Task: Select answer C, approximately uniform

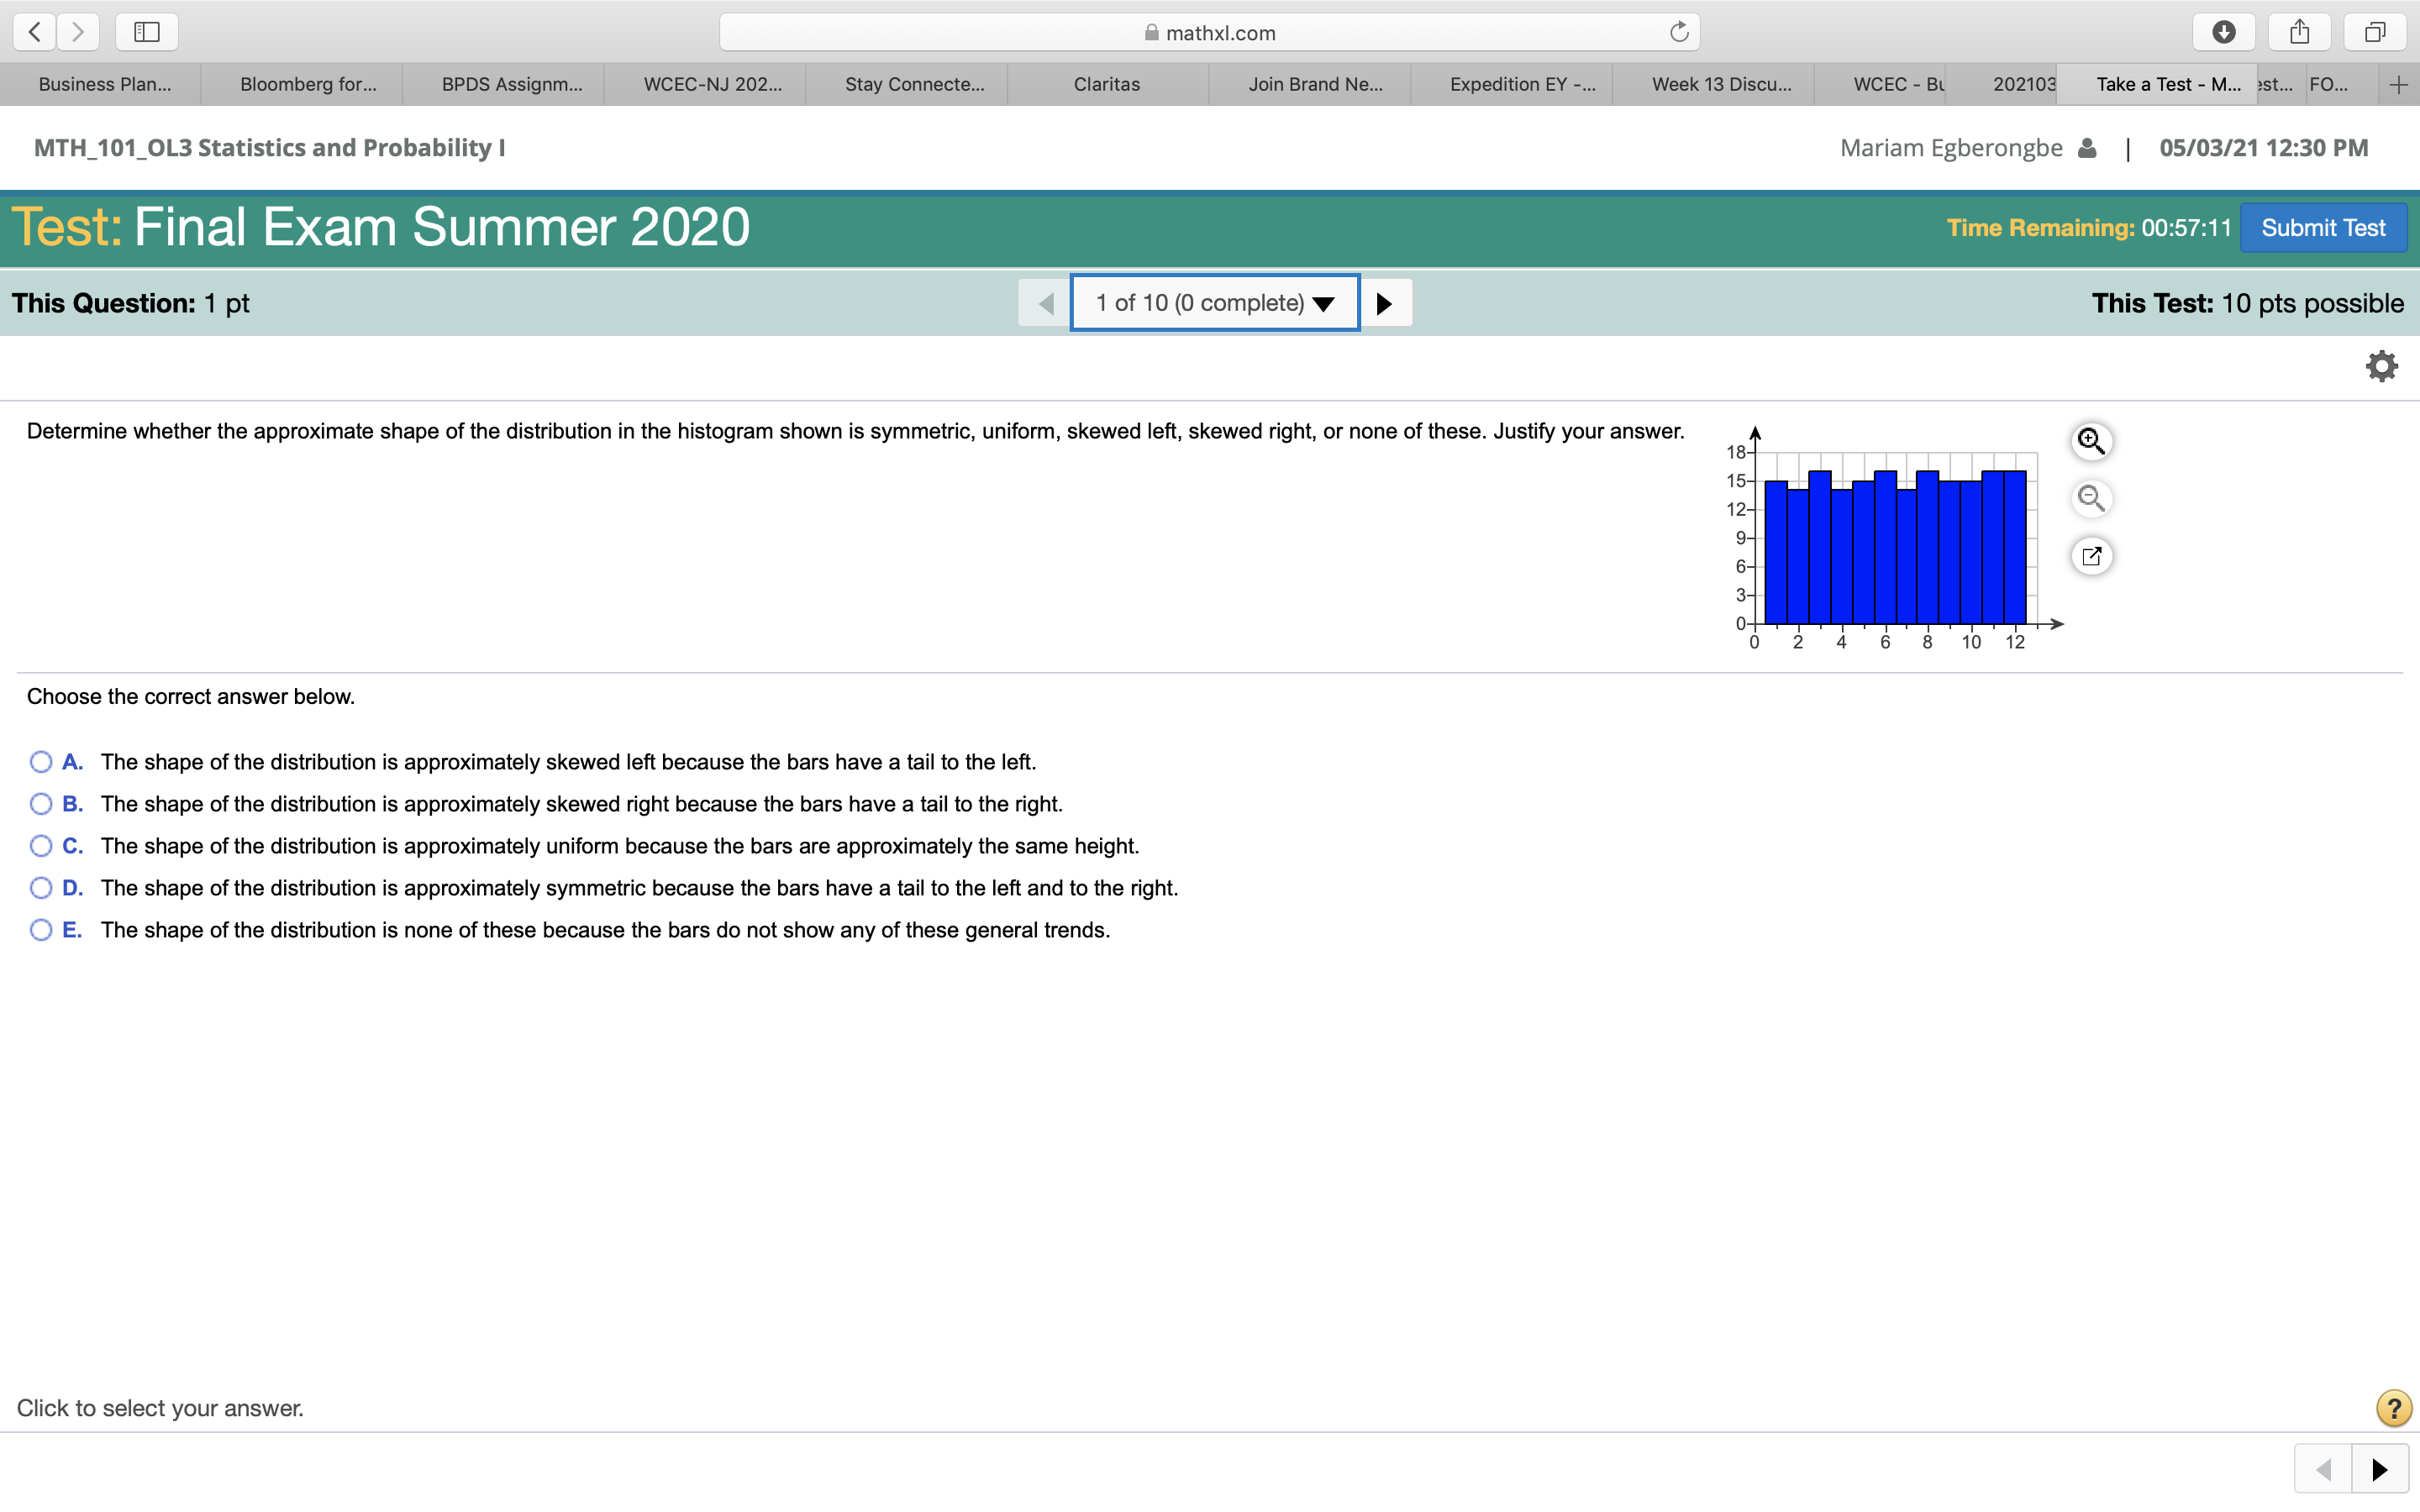Action: 41,846
